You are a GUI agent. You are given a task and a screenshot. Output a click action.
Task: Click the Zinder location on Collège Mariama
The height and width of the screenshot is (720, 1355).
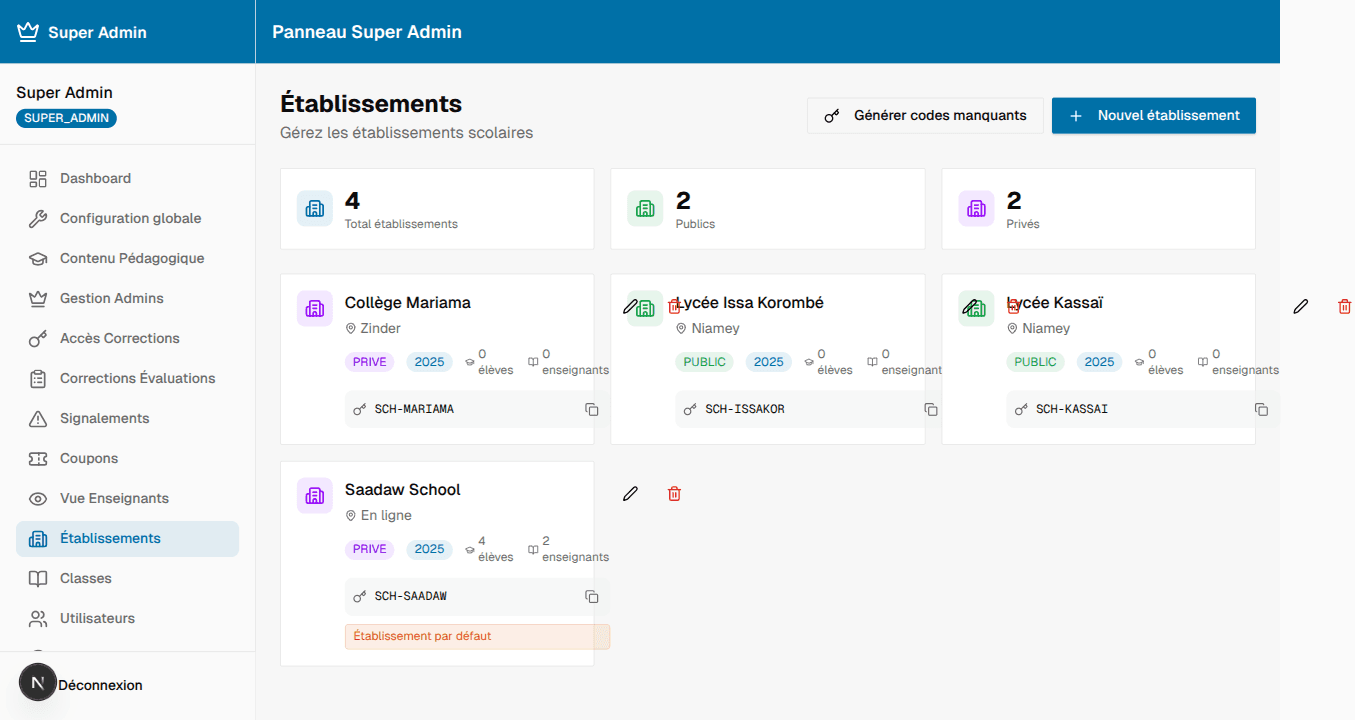tap(373, 329)
